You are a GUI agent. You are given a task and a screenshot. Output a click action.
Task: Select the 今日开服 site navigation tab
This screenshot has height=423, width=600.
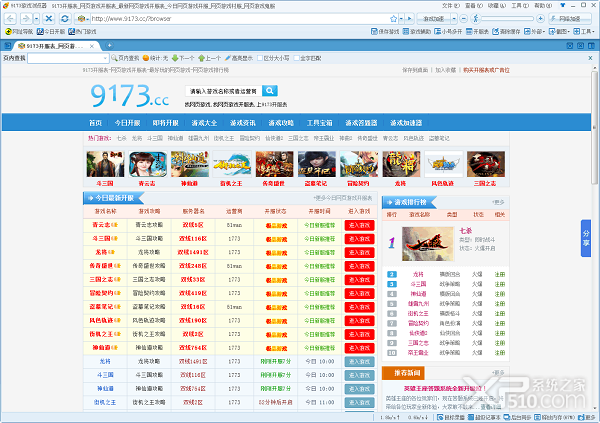tap(127, 123)
